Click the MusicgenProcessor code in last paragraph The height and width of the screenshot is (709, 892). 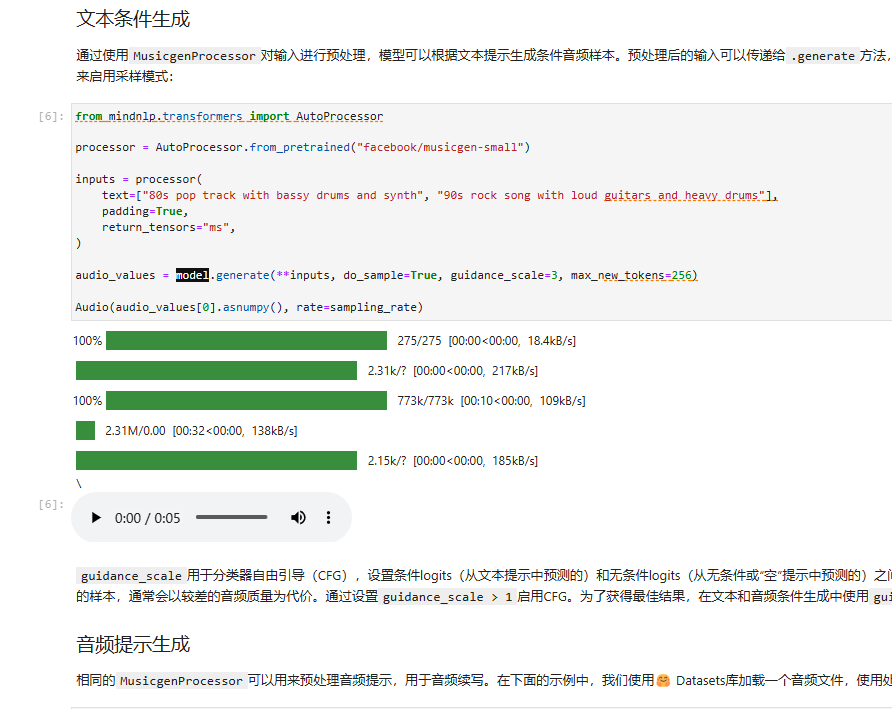pyautogui.click(x=181, y=681)
